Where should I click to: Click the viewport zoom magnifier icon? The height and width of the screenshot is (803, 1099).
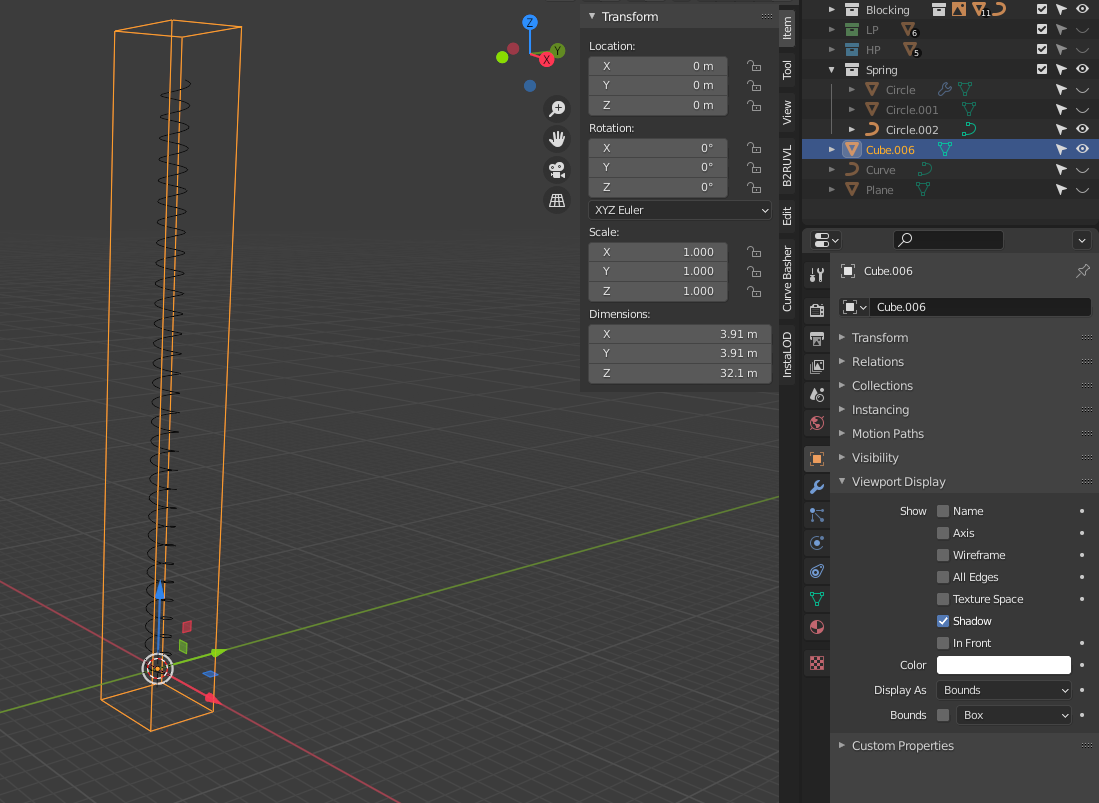click(x=557, y=108)
